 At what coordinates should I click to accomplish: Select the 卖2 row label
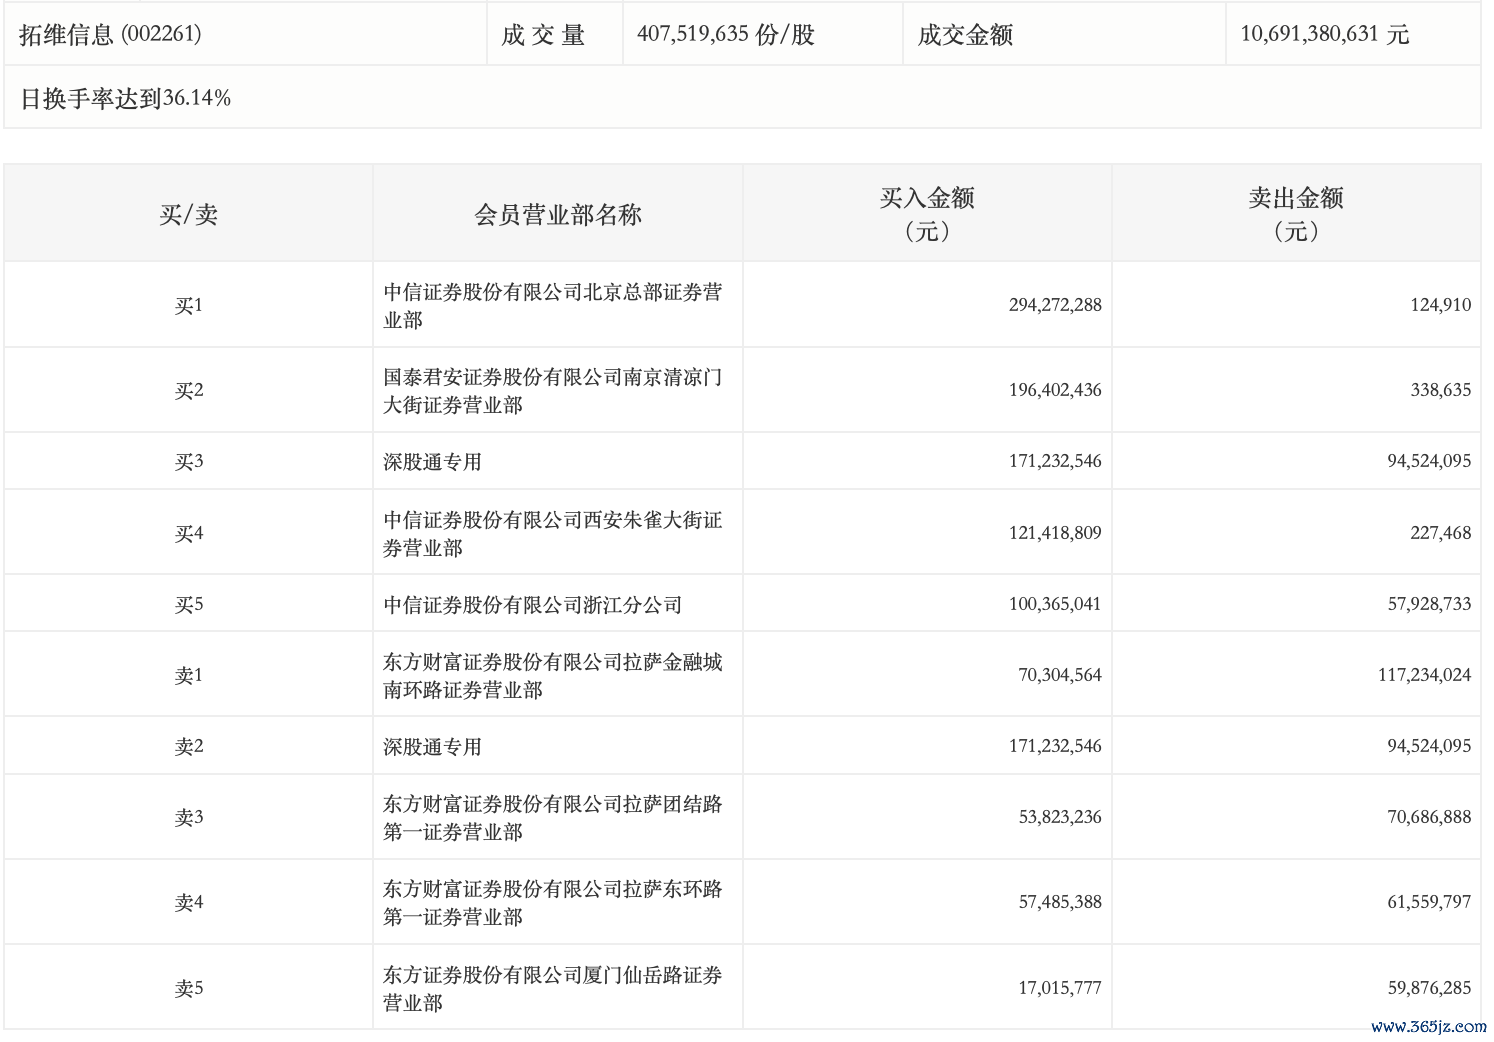click(188, 746)
